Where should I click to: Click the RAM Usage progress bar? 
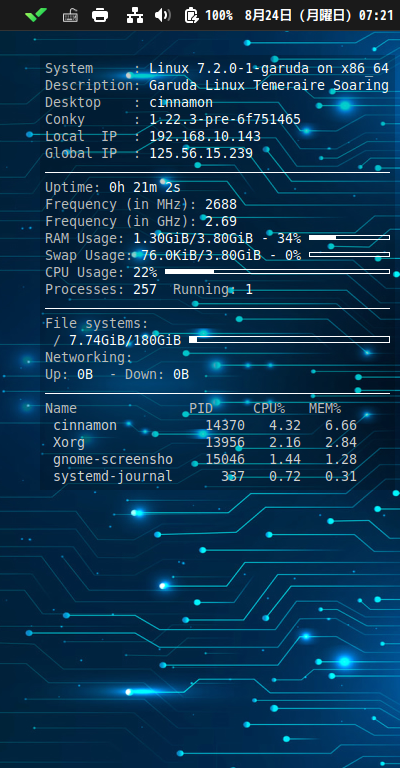pos(349,238)
